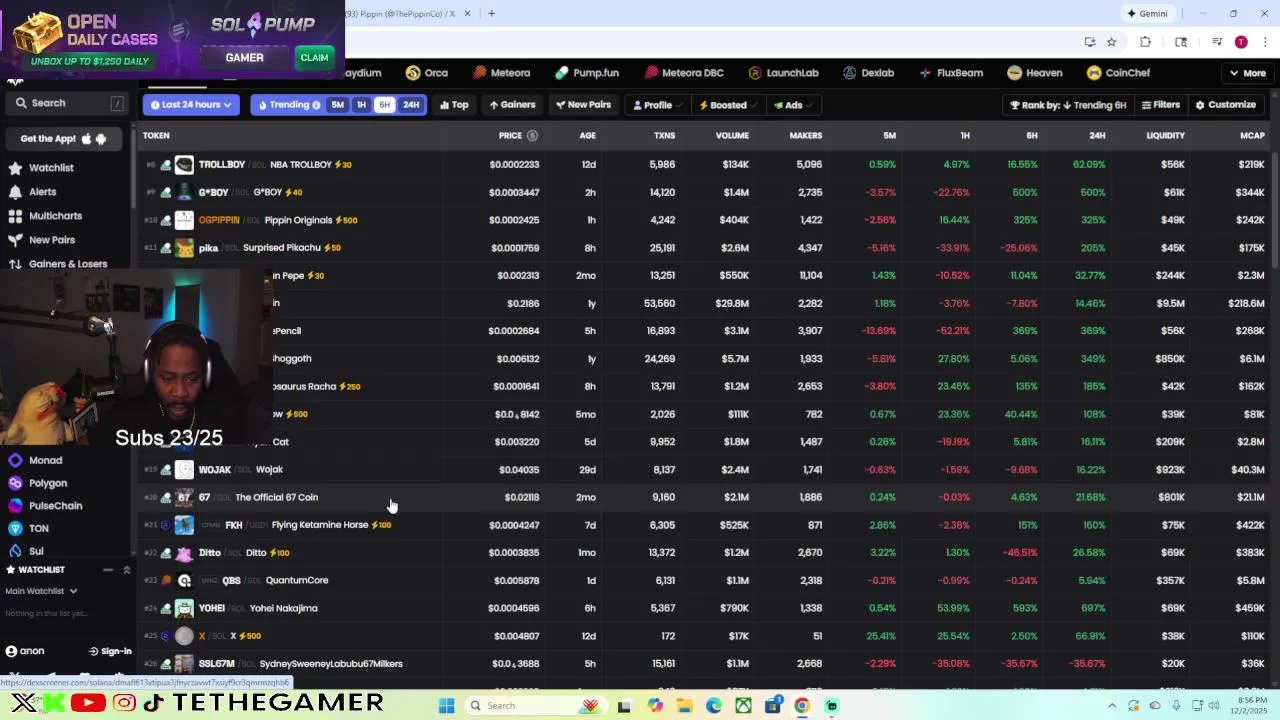Viewport: 1280px width, 720px height.
Task: Open the new browser tab plus button
Action: 491,14
